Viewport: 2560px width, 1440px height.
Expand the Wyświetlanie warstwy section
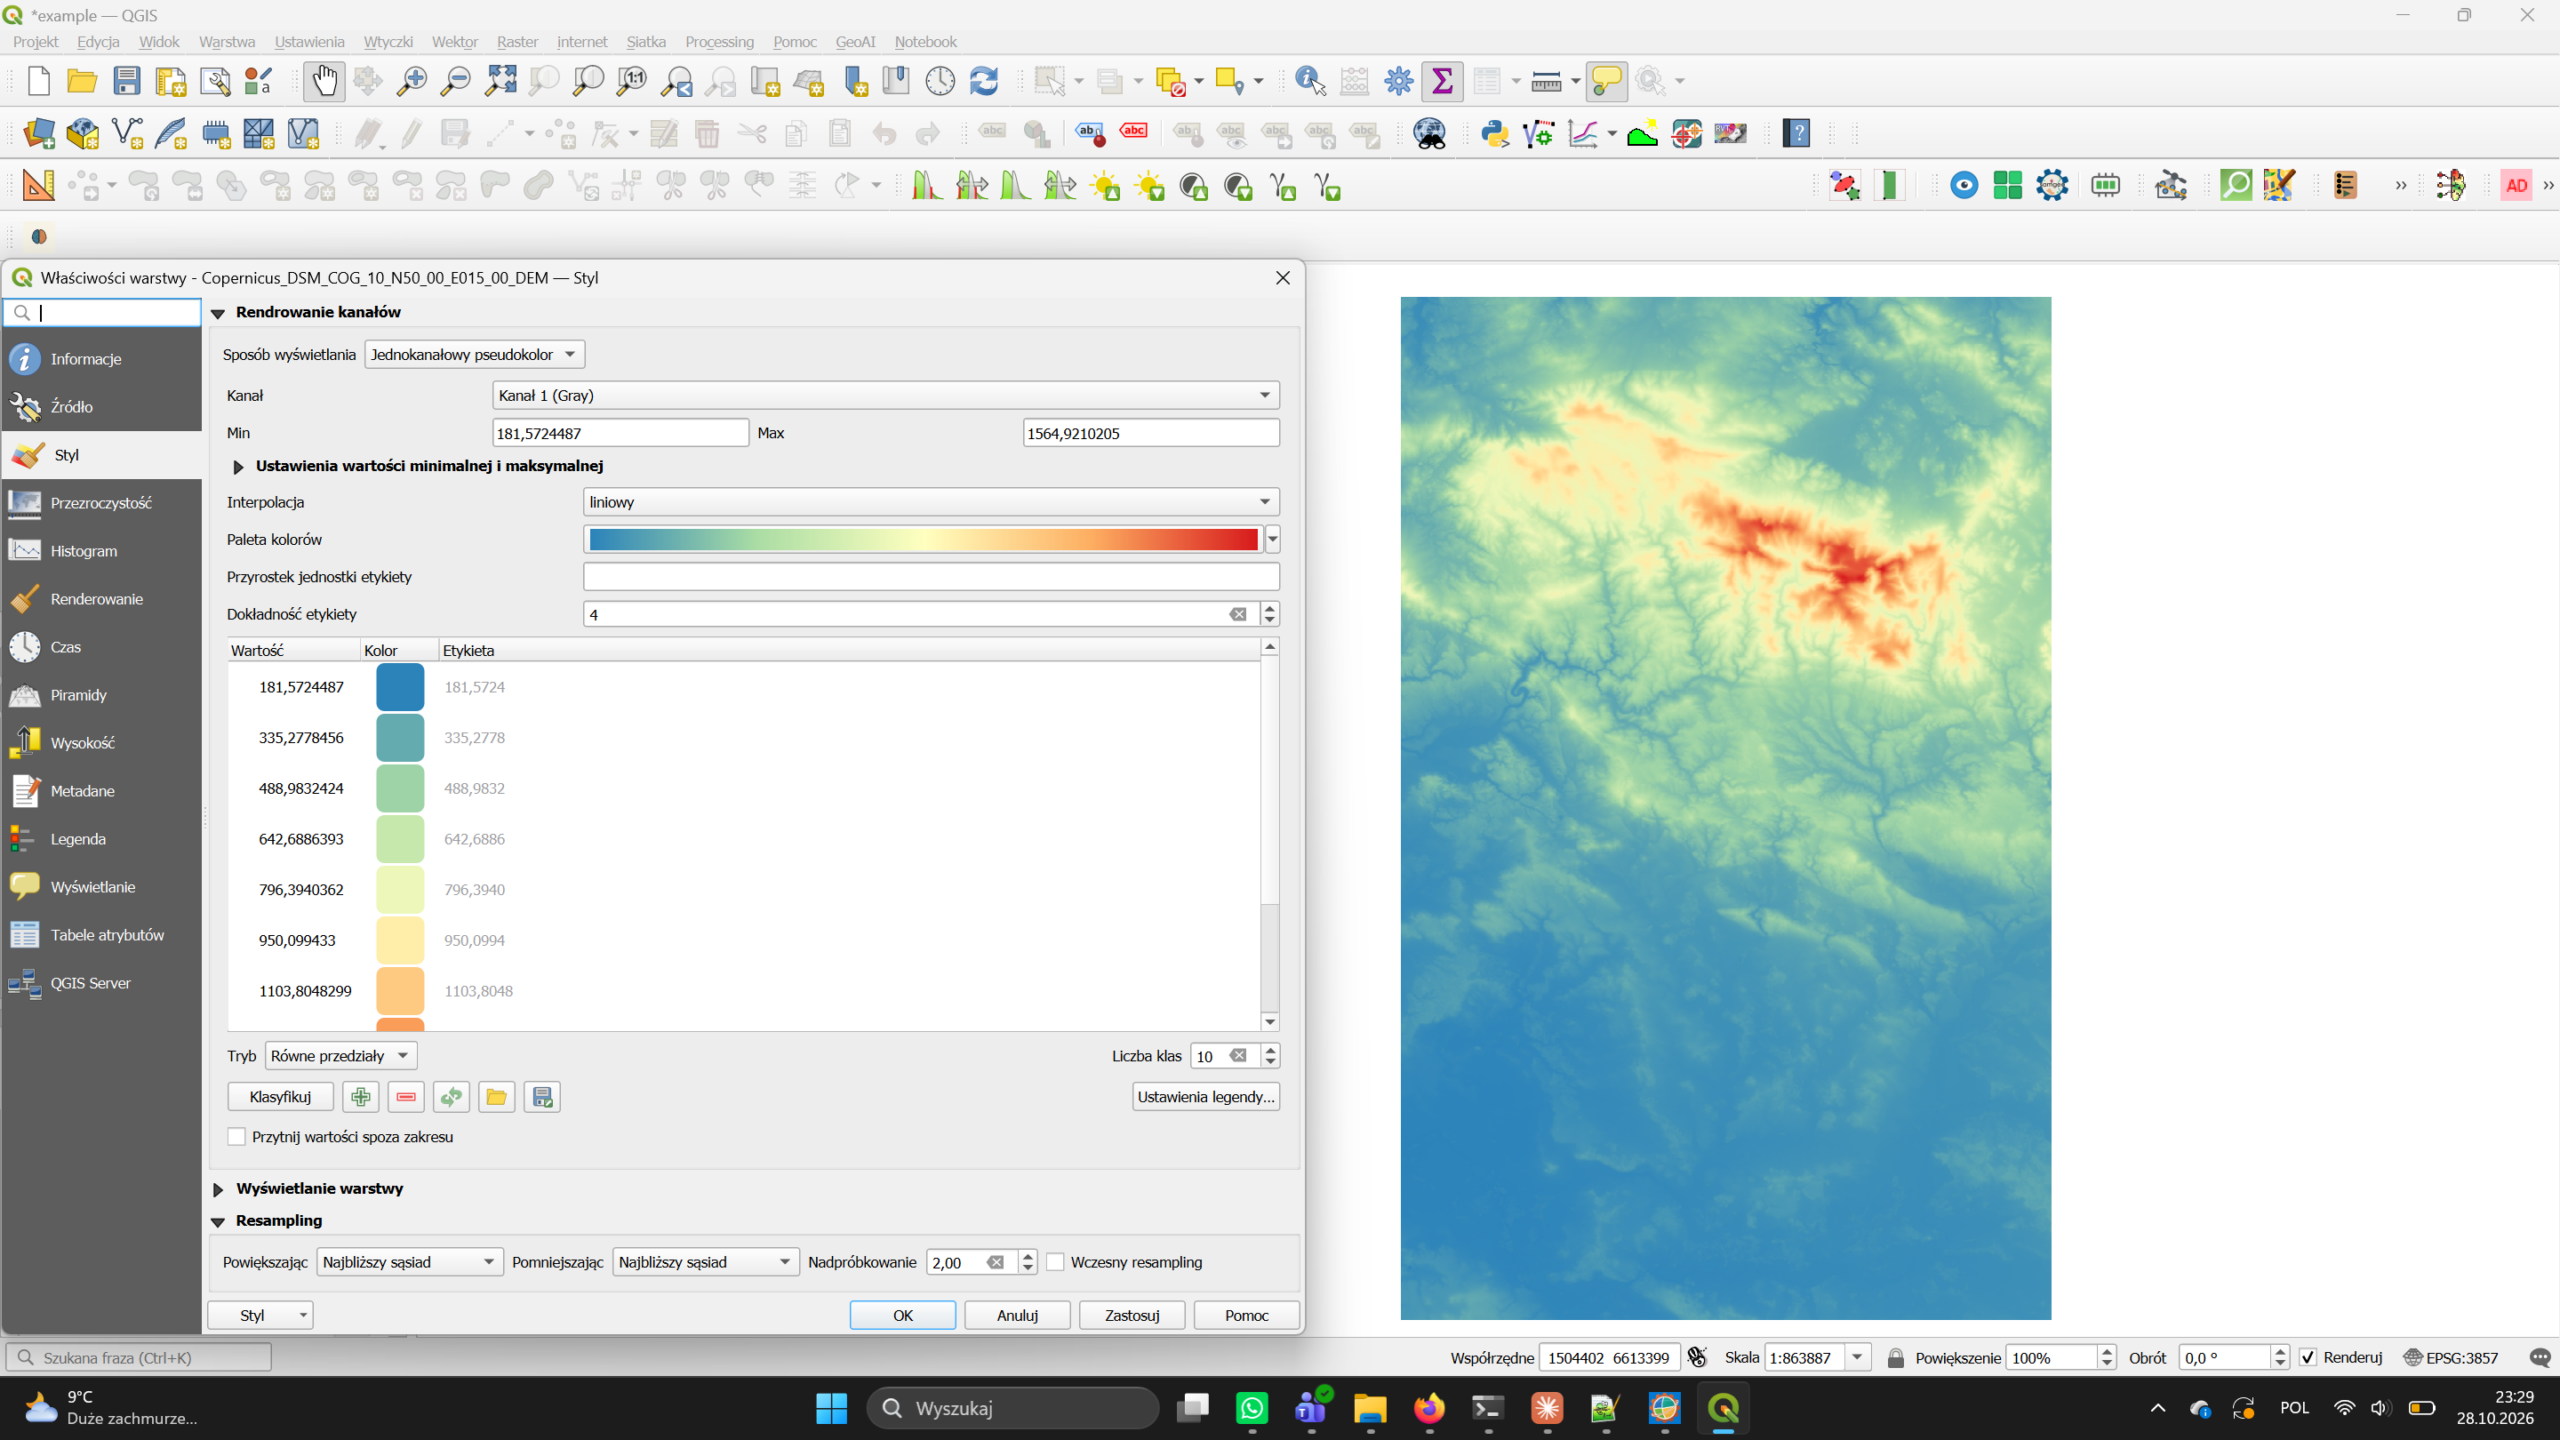click(218, 1189)
